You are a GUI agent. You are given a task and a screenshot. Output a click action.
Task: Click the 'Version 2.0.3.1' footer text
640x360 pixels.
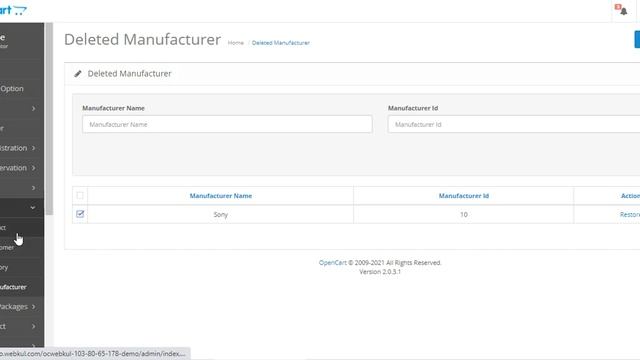[380, 272]
